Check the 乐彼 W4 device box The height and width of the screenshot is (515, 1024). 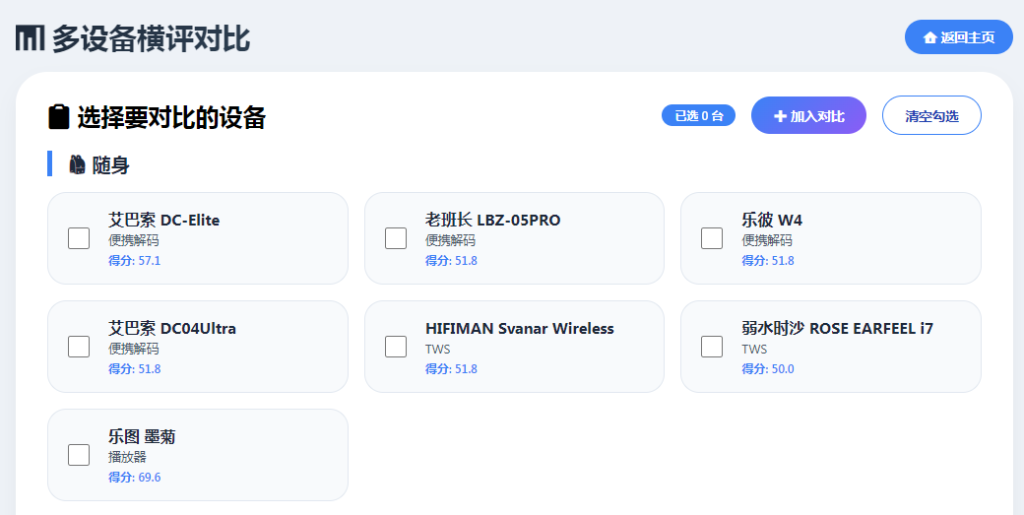pos(712,238)
